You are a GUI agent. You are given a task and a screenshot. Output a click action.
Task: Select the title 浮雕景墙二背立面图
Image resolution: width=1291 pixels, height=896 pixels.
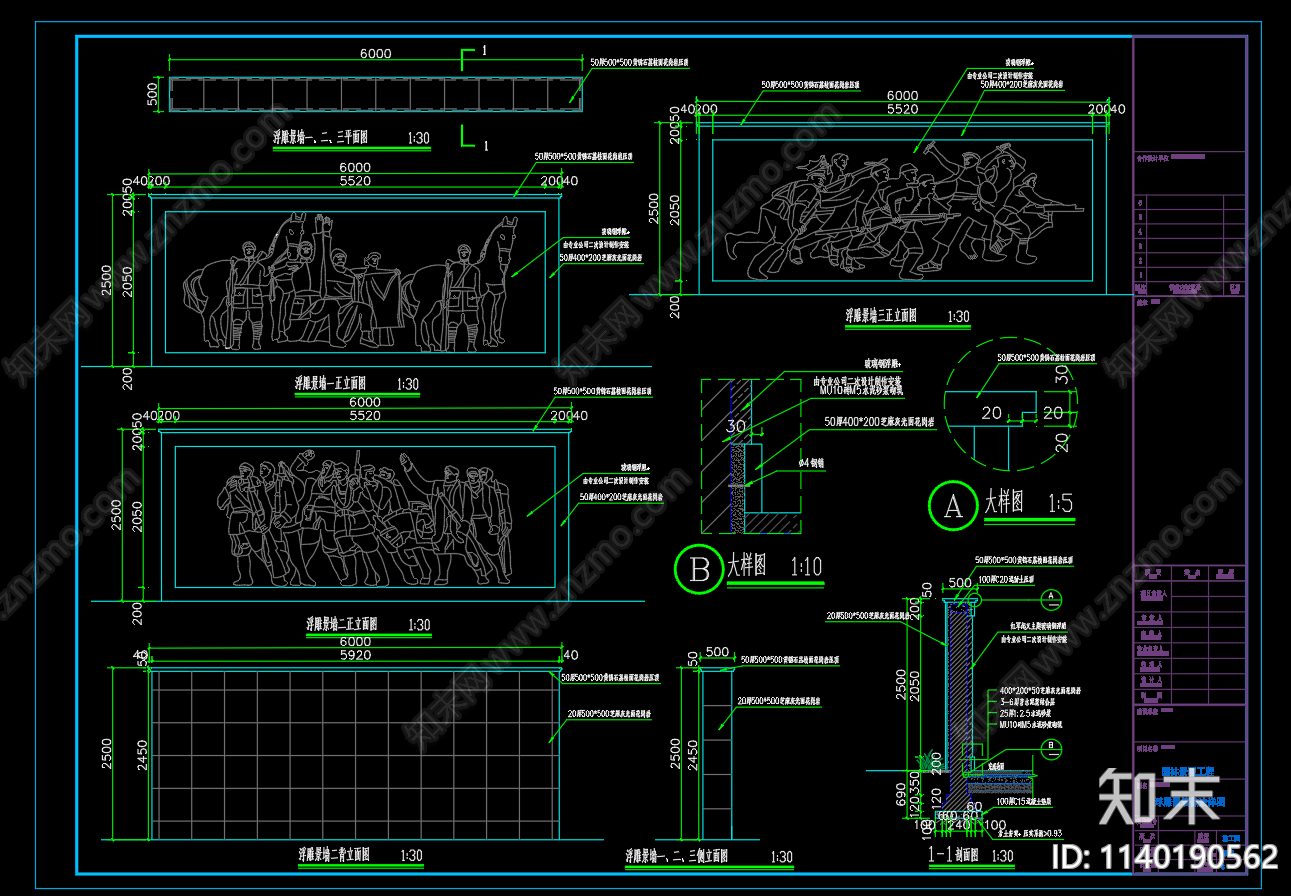click(x=333, y=855)
